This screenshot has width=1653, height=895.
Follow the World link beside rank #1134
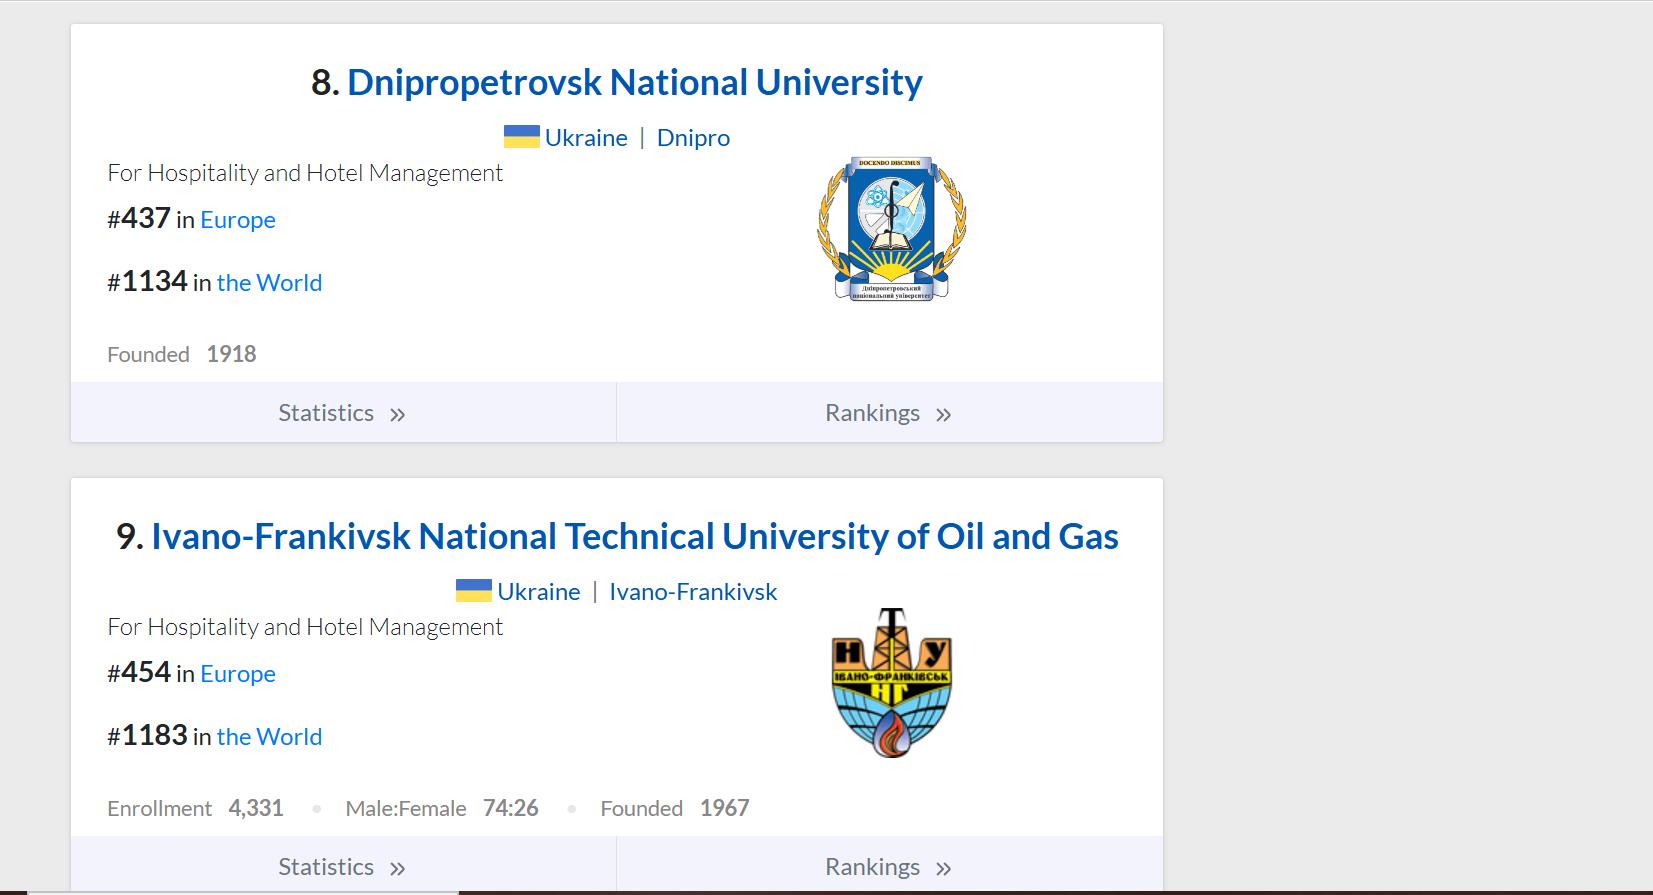point(269,283)
